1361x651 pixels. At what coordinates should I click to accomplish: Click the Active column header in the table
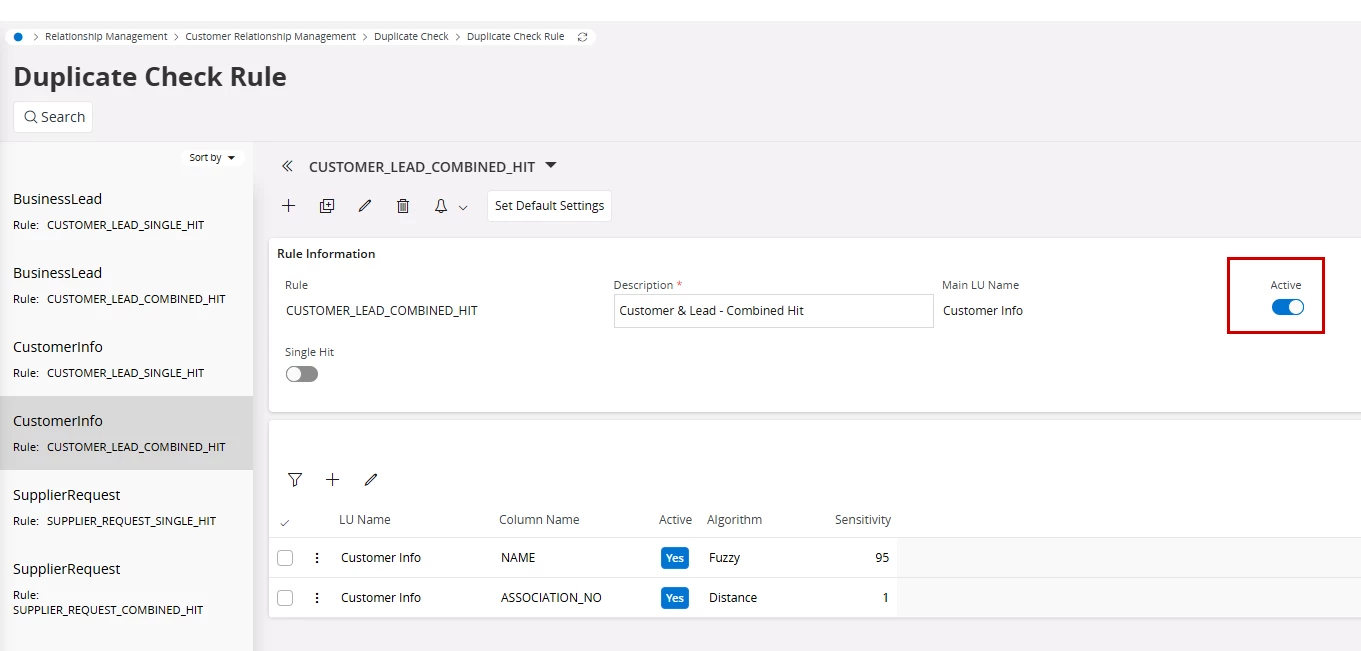click(675, 520)
